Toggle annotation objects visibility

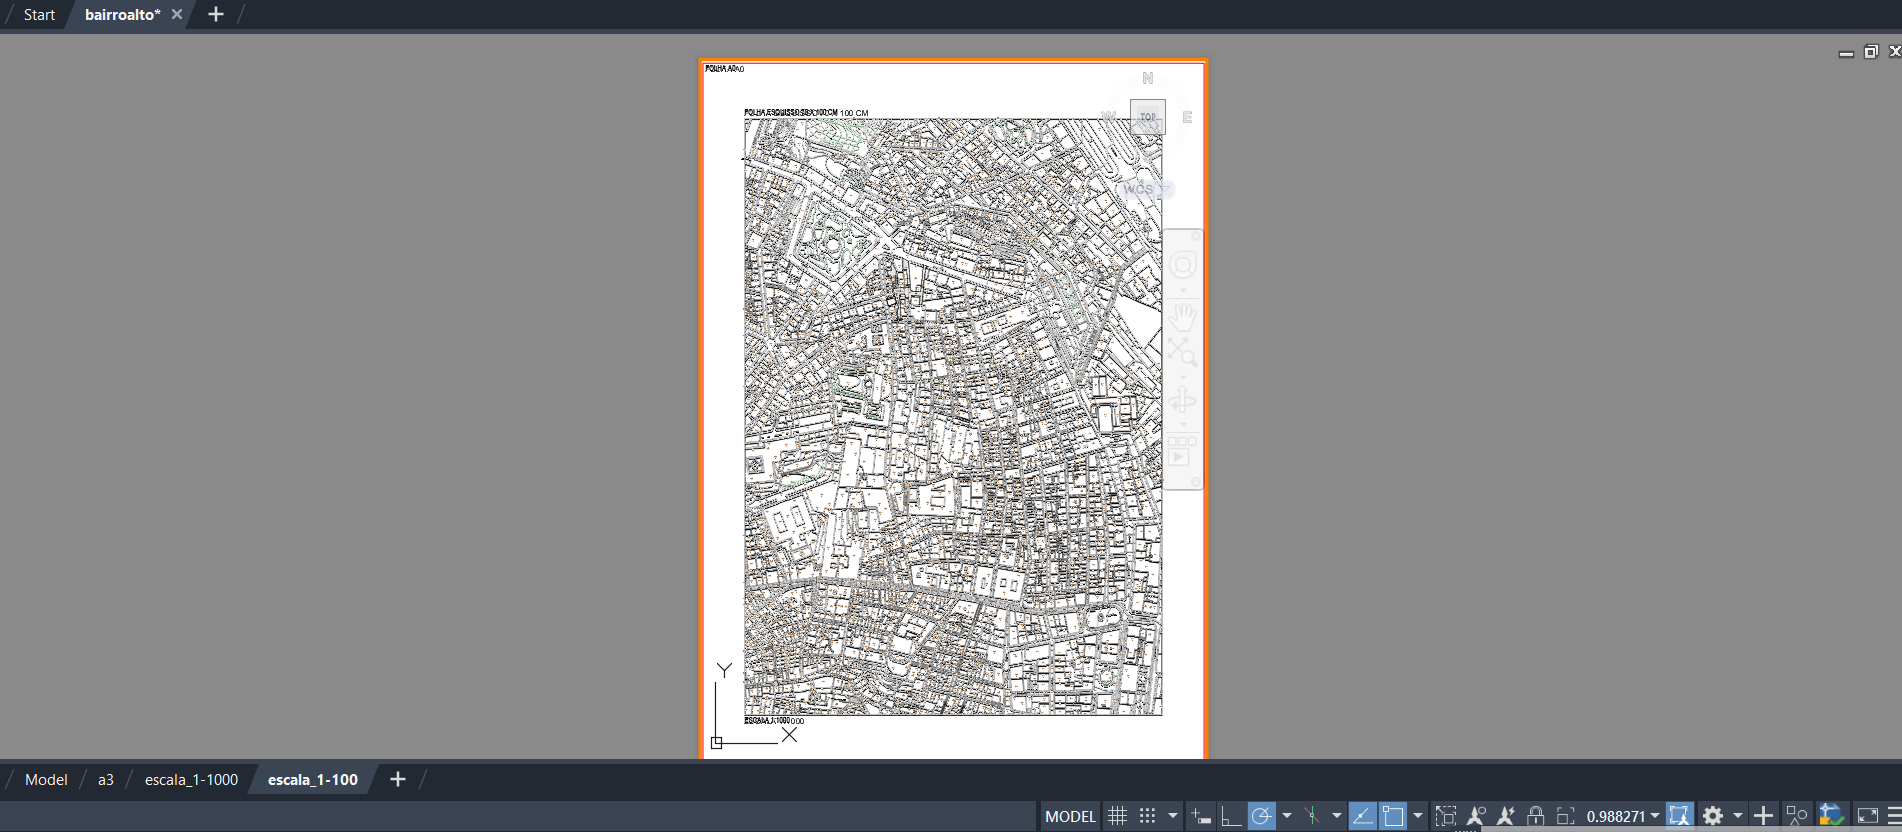[x=1476, y=816]
